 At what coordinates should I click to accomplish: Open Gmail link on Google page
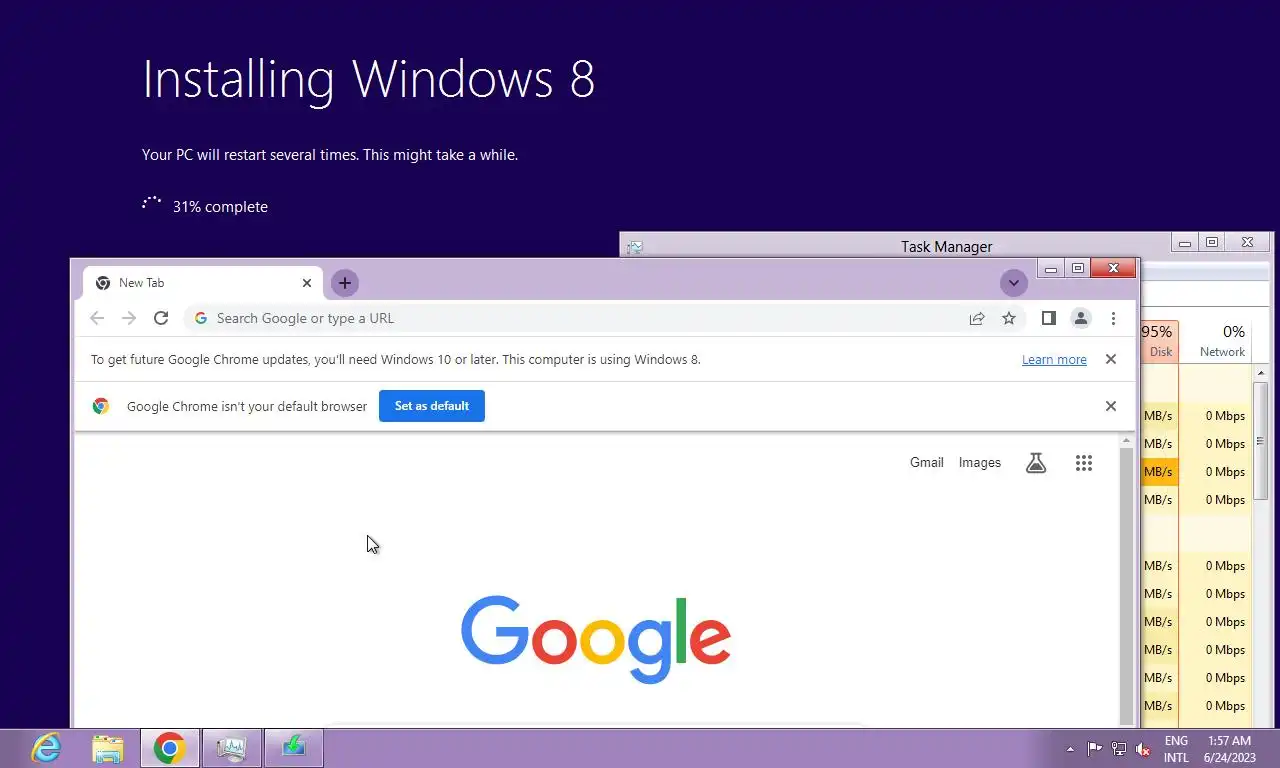pyautogui.click(x=927, y=463)
